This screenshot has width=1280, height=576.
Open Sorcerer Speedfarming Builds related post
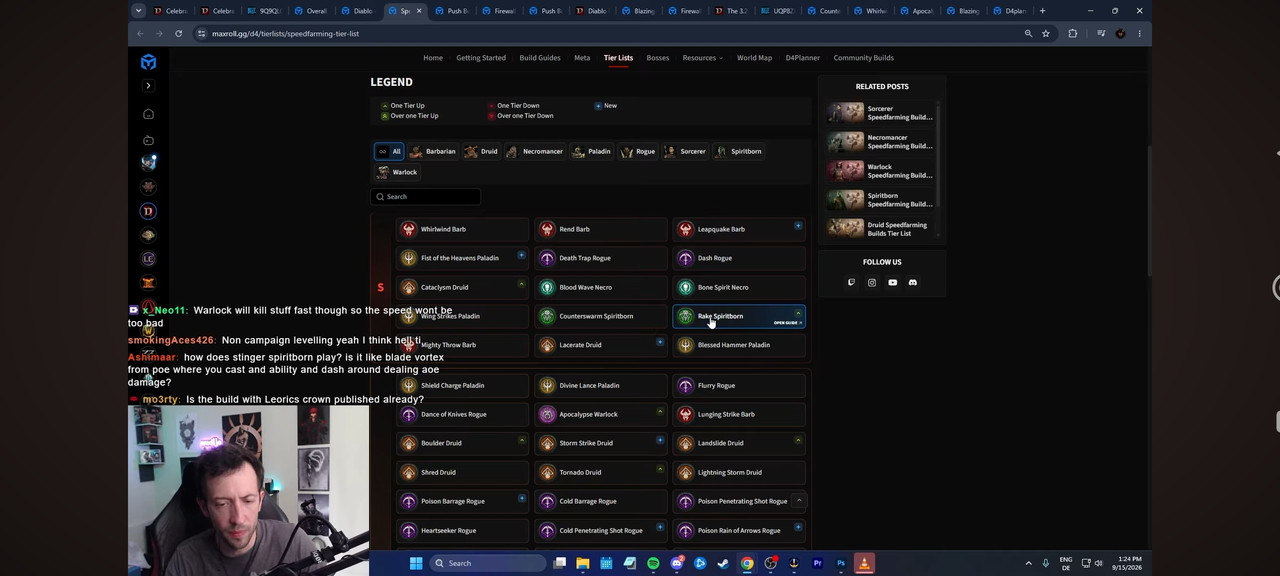click(881, 113)
